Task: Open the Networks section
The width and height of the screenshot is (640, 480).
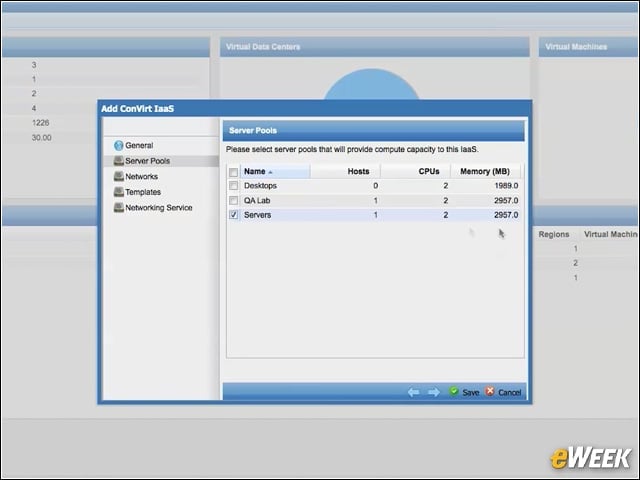Action: pos(142,176)
